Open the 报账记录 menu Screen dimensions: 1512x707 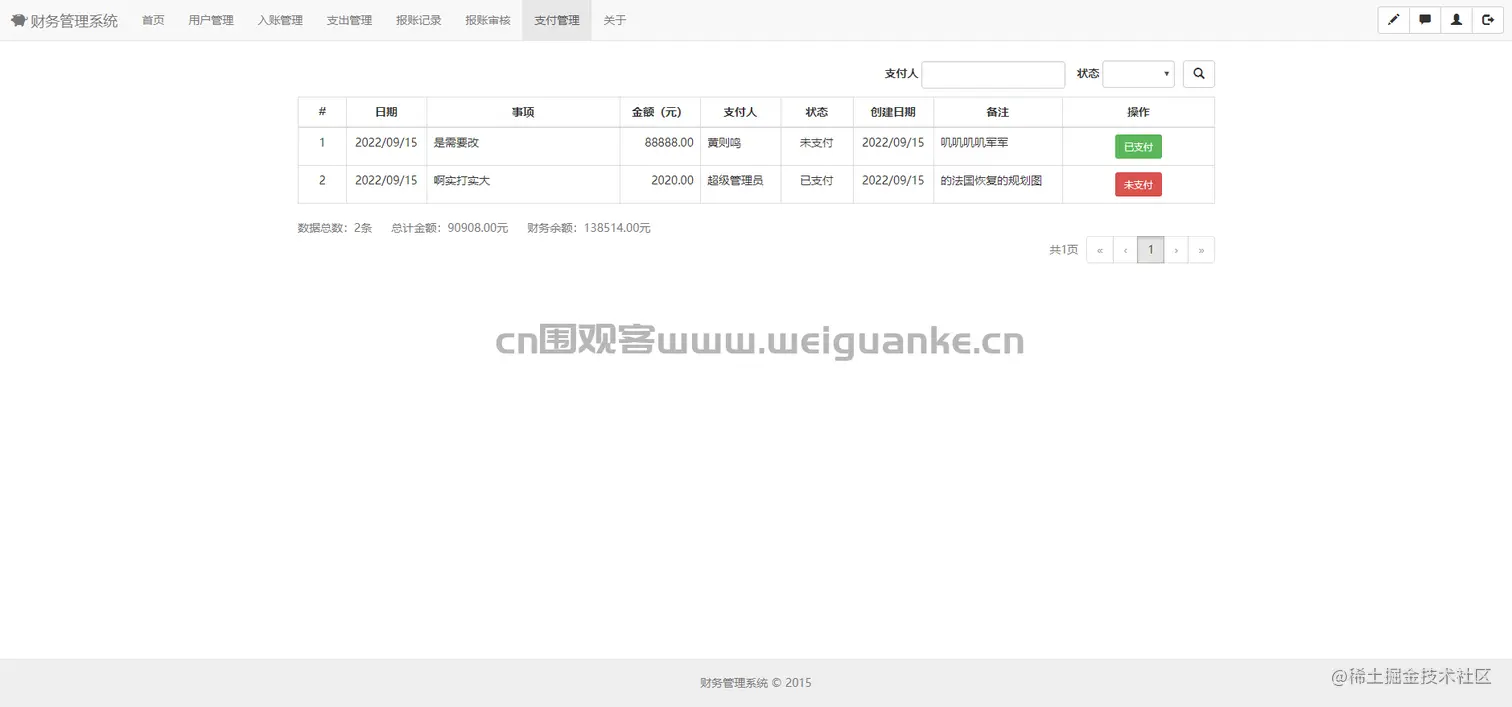coord(418,20)
